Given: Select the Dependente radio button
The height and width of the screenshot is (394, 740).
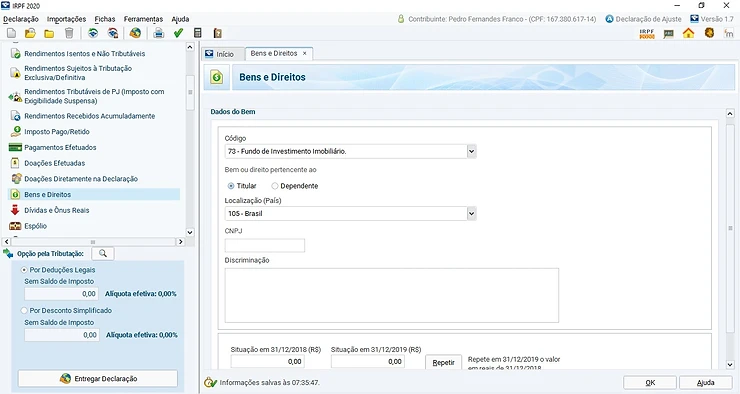Looking at the screenshot, I should 275,186.
